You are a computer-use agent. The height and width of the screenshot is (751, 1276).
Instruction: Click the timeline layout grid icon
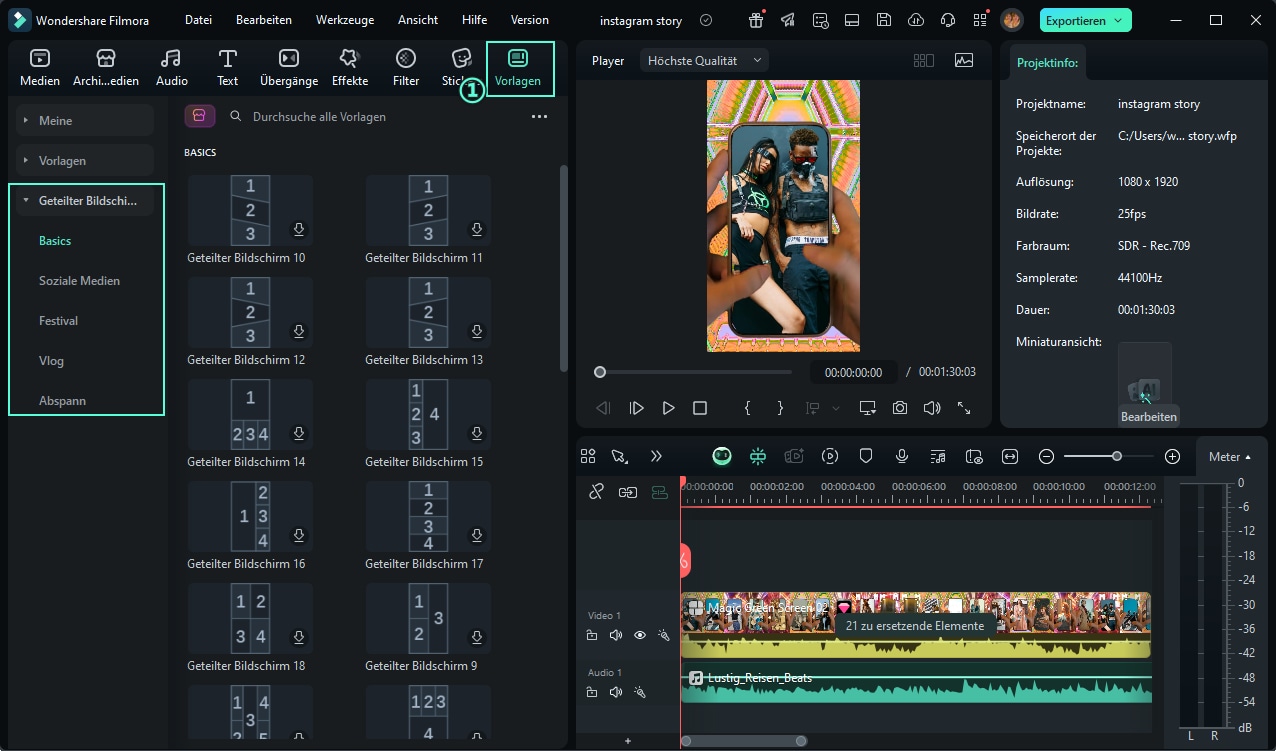(x=588, y=456)
